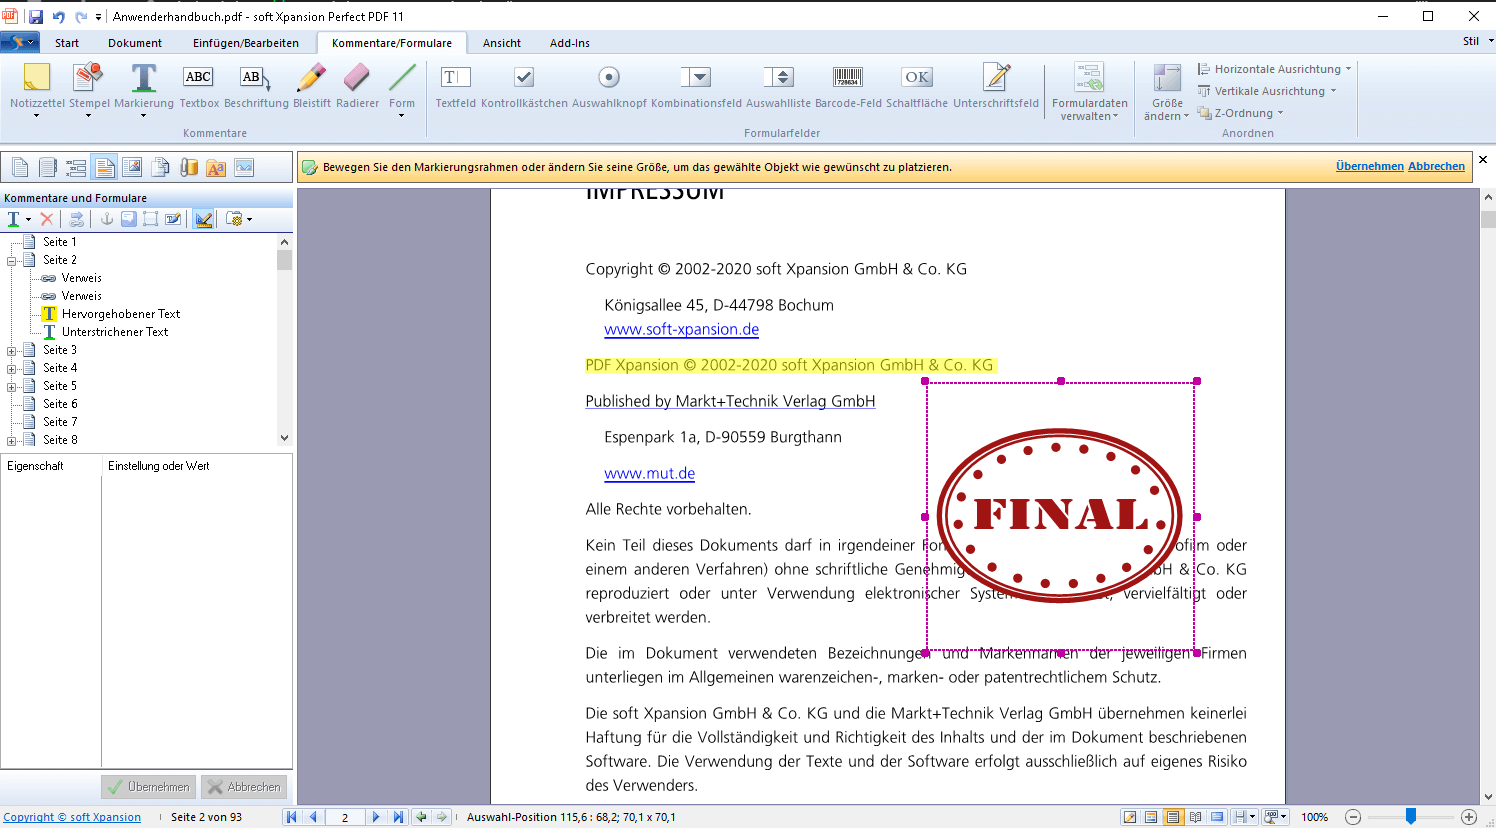Open the Add-Ins tab
The width and height of the screenshot is (1496, 828).
570,43
